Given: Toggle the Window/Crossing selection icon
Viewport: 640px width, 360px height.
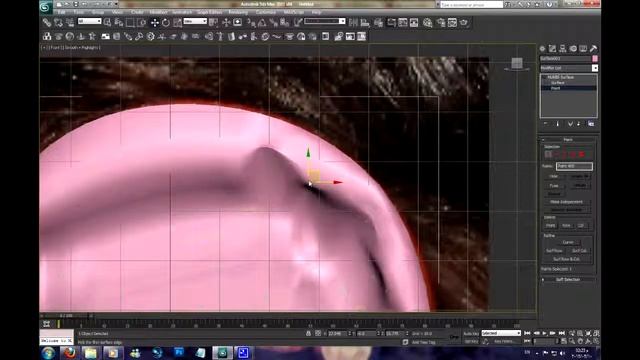Looking at the screenshot, I should coord(141,22).
